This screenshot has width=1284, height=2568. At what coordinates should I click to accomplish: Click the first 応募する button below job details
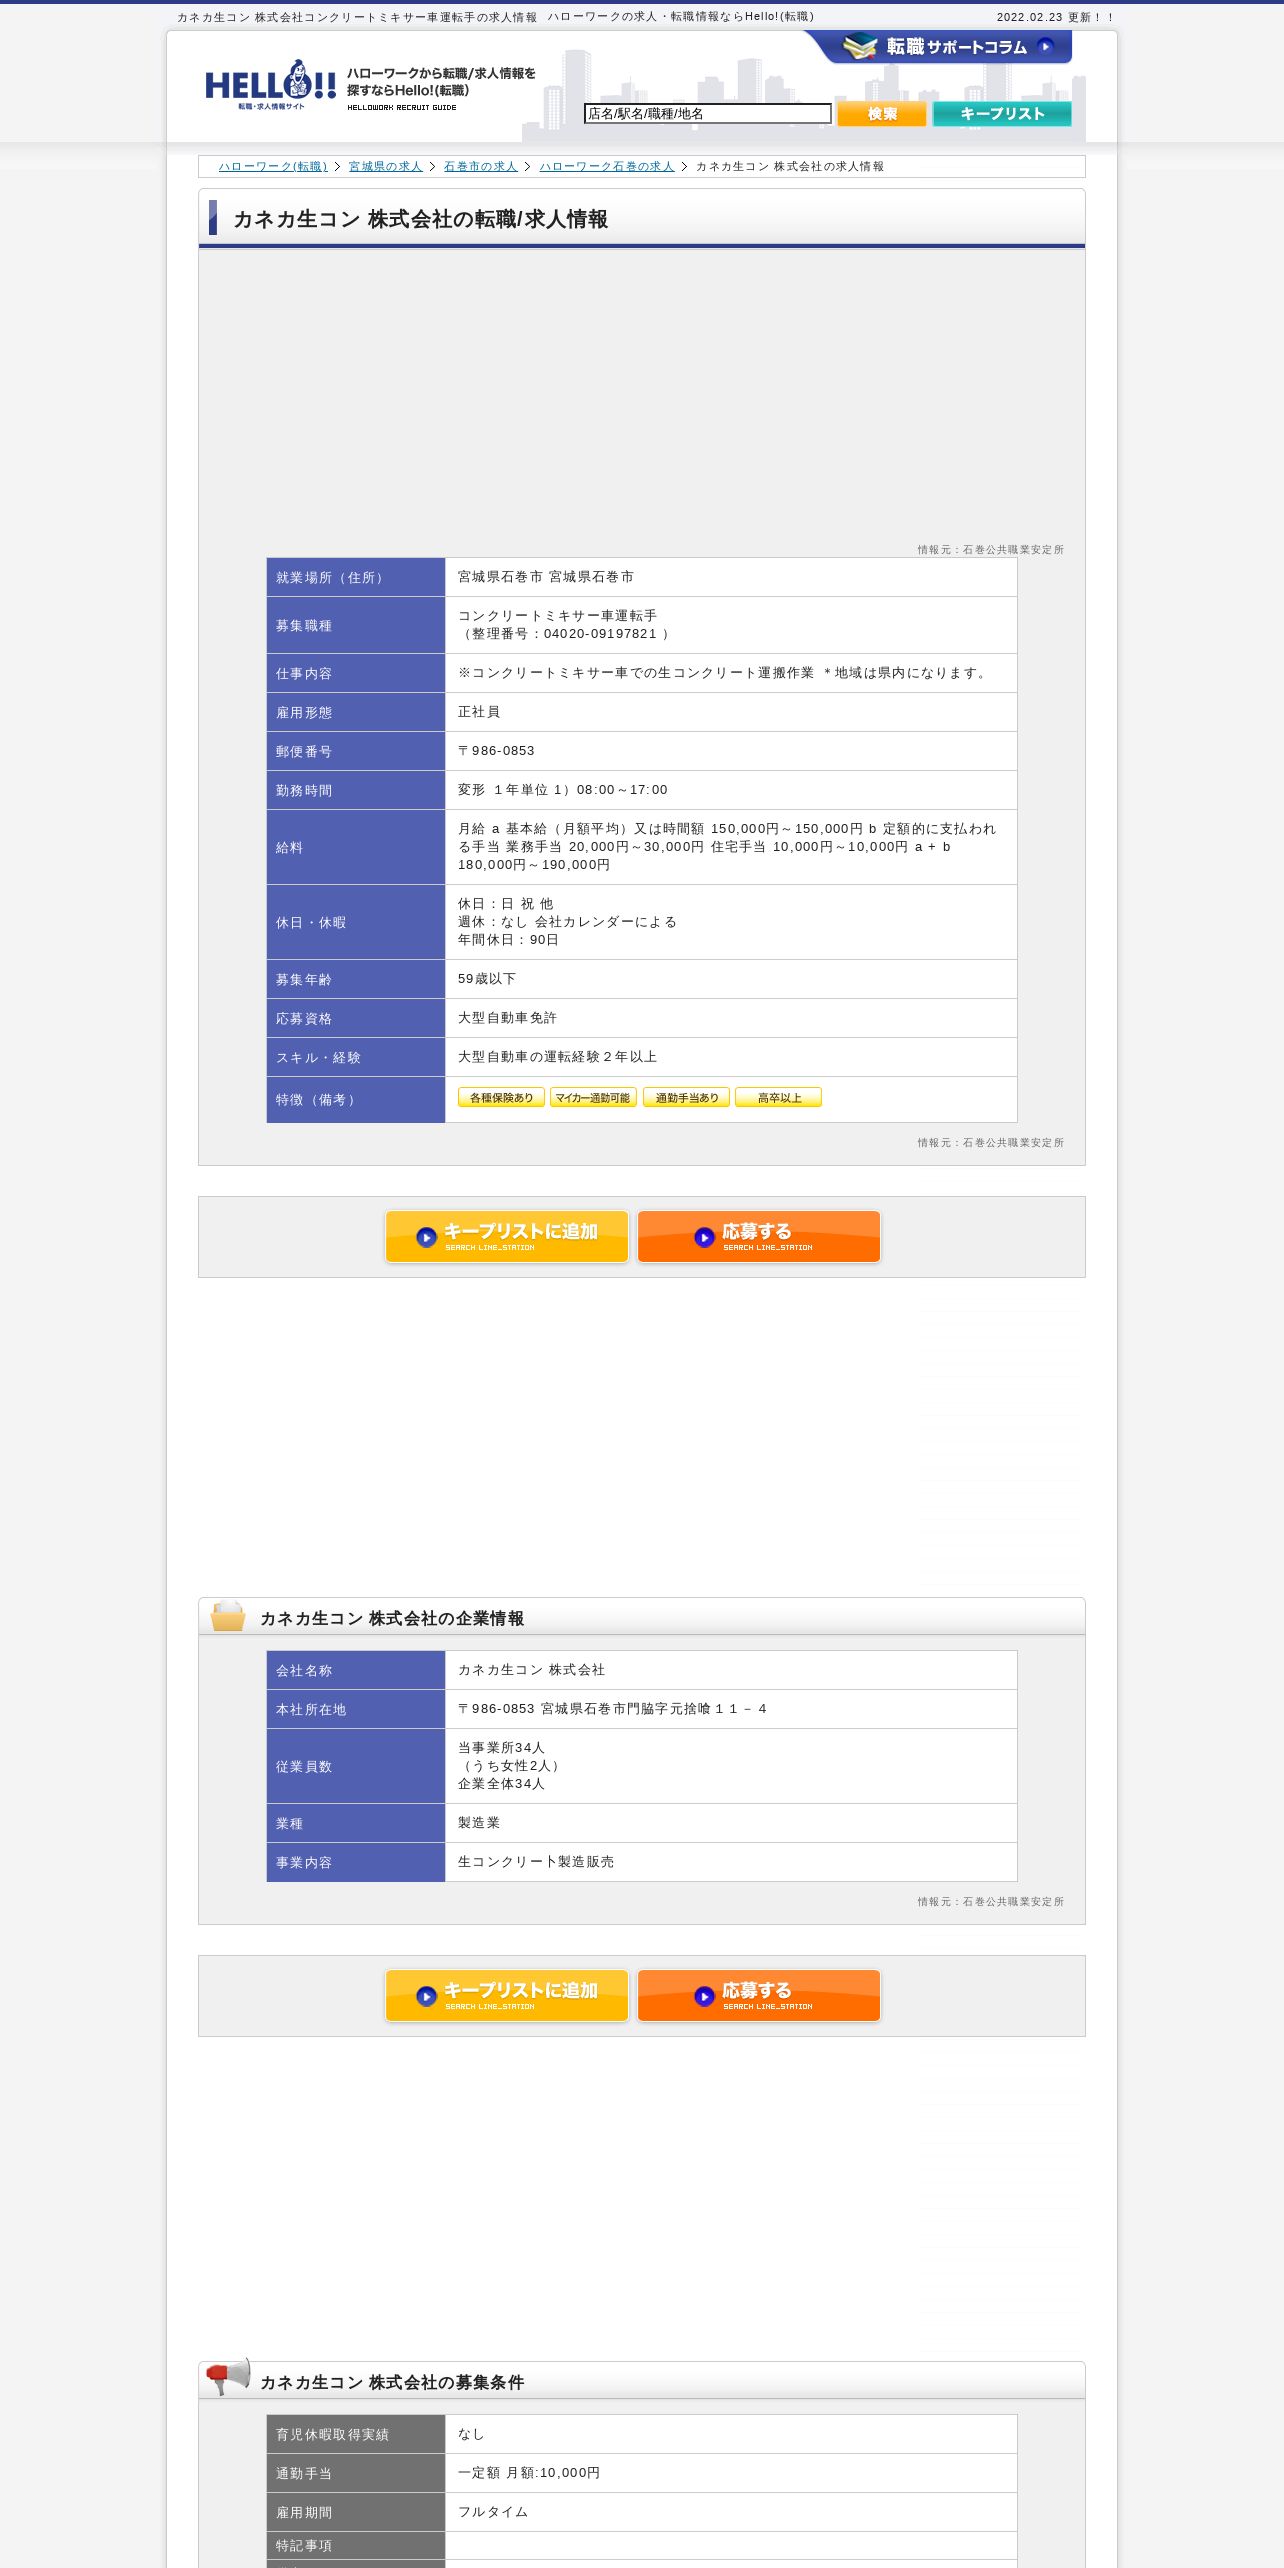point(759,1237)
